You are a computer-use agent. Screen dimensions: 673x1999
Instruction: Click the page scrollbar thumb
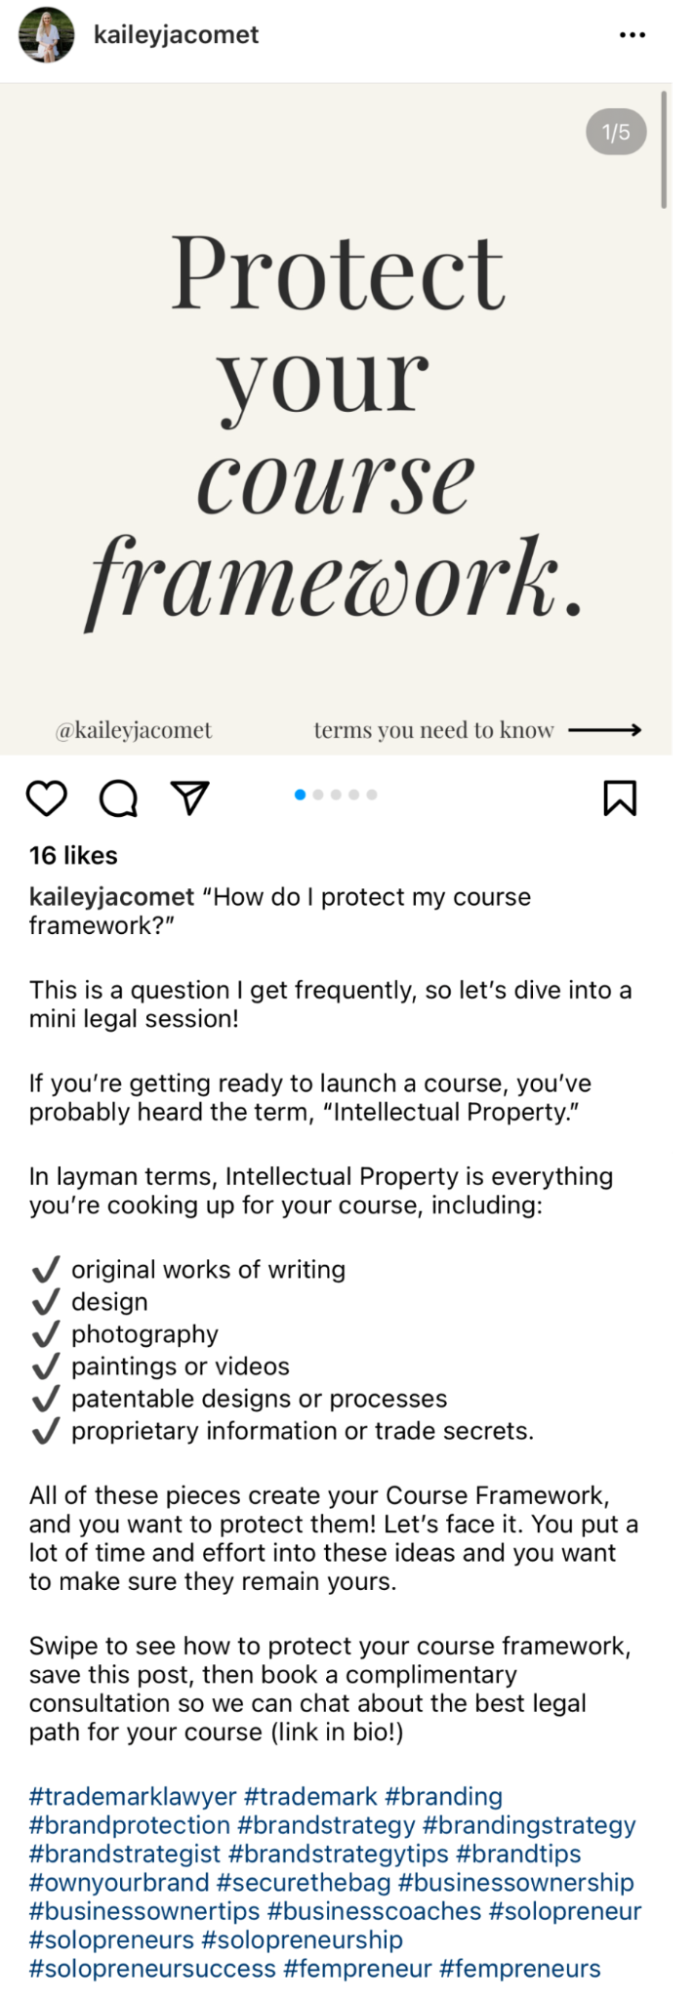point(664,150)
